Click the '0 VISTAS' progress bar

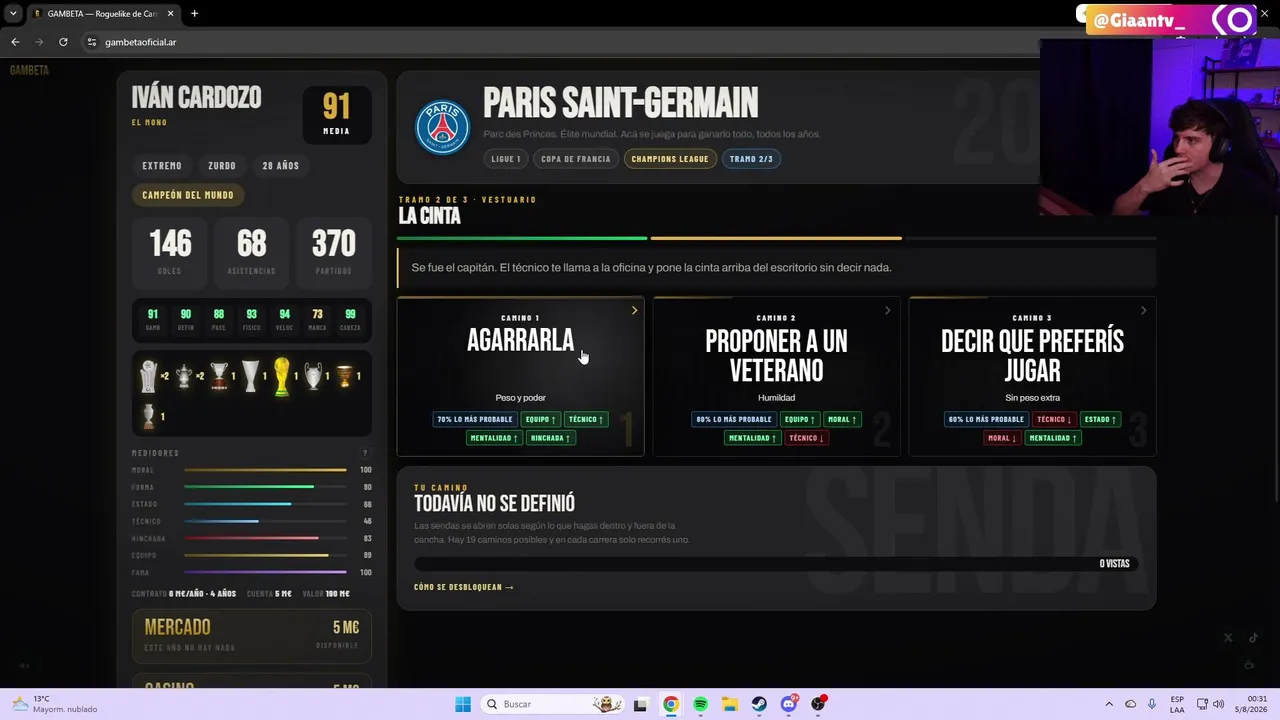(x=776, y=564)
